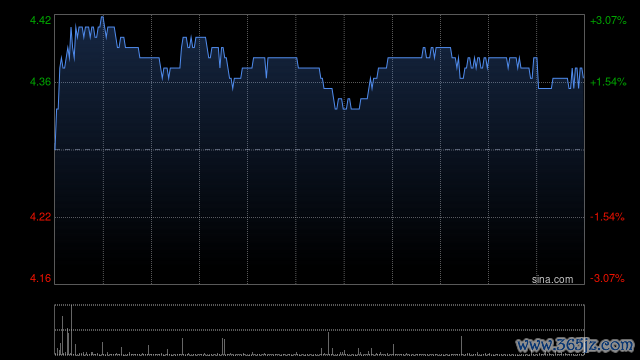Click the www.365jz.com watermark
The height and width of the screenshot is (360, 640).
pyautogui.click(x=575, y=345)
